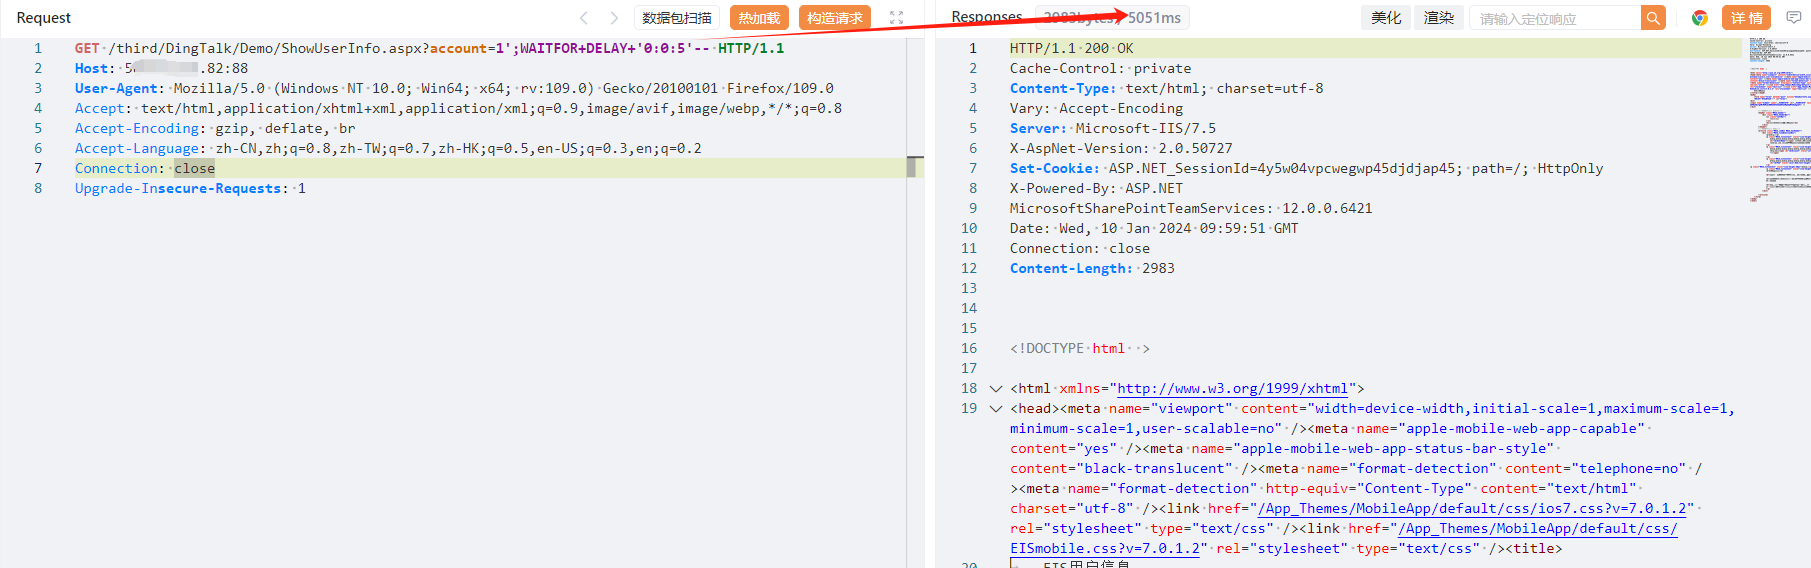The image size is (1811, 568).
Task: Click the Date header line
Action: [1154, 228]
